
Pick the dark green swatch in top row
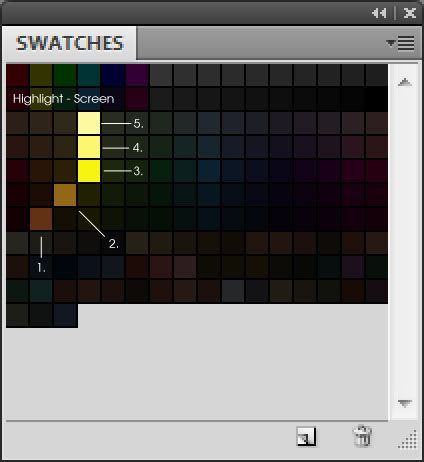coord(65,75)
